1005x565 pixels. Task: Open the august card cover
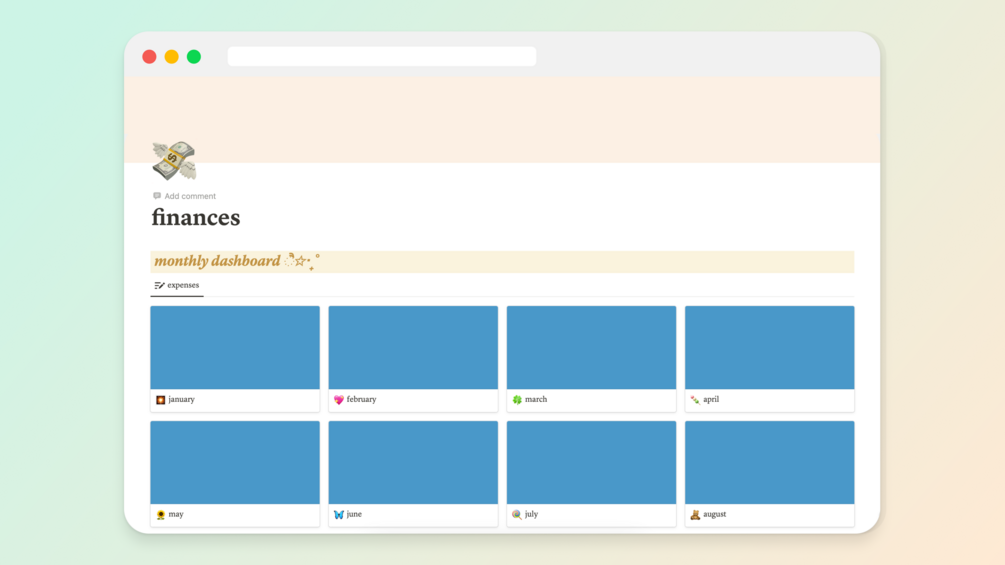point(770,463)
